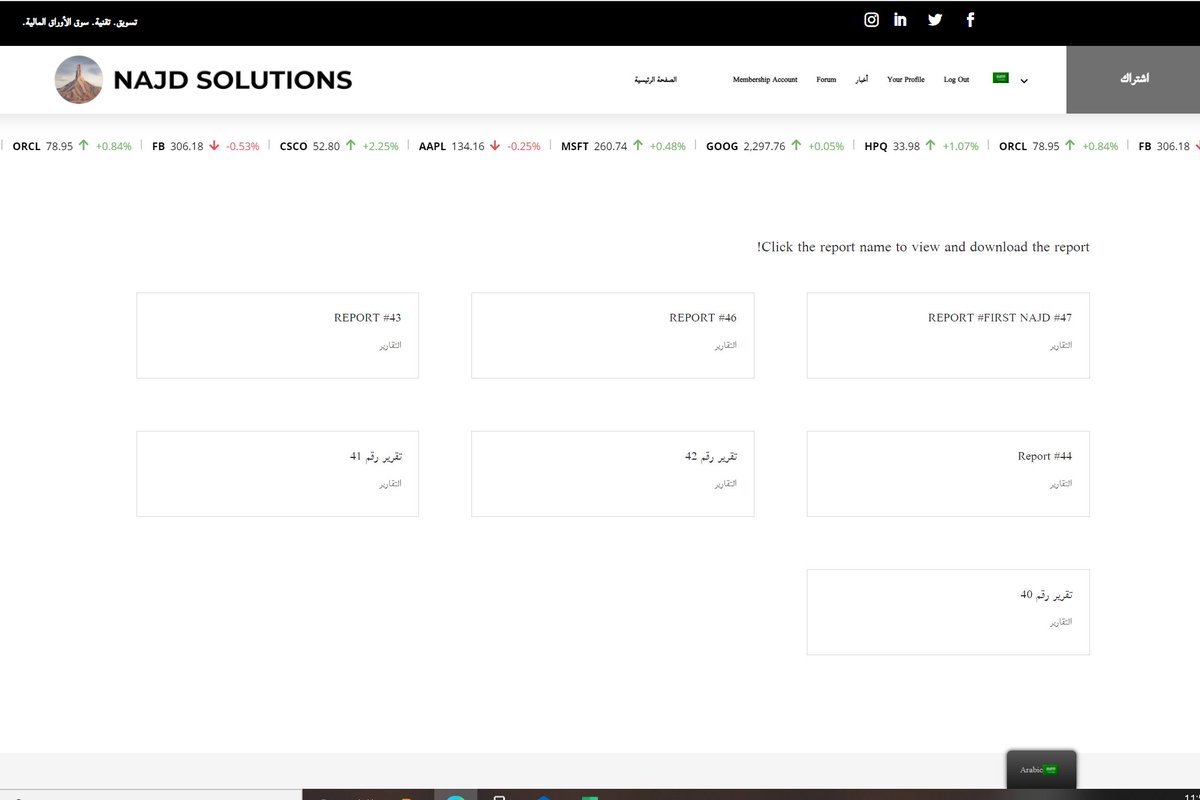Open the Instagram social icon

[871, 20]
